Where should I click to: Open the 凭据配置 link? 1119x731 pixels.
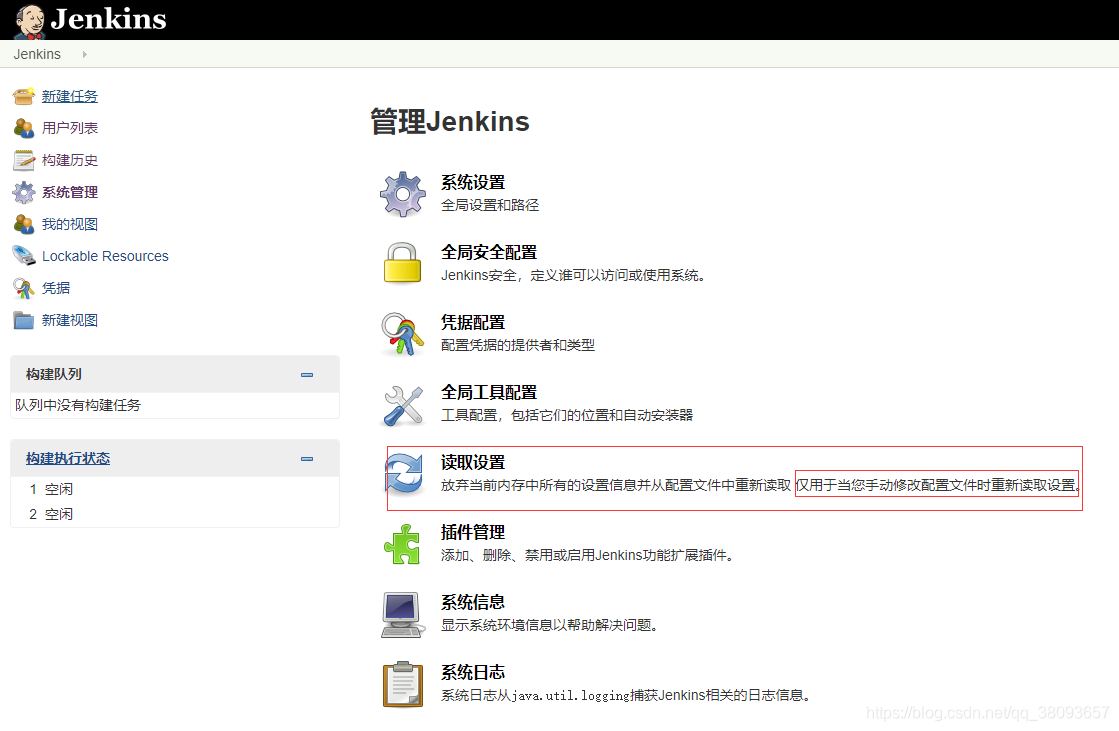pyautogui.click(x=473, y=323)
